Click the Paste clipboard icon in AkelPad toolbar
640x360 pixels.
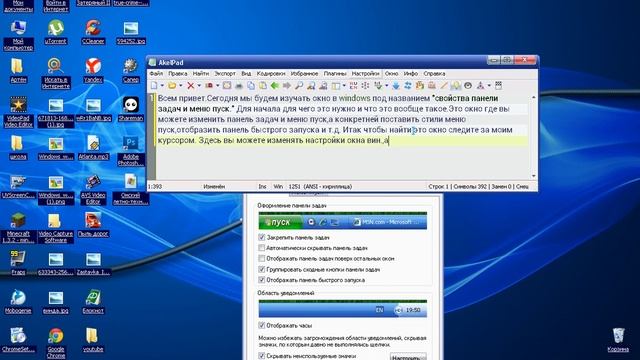263,86
